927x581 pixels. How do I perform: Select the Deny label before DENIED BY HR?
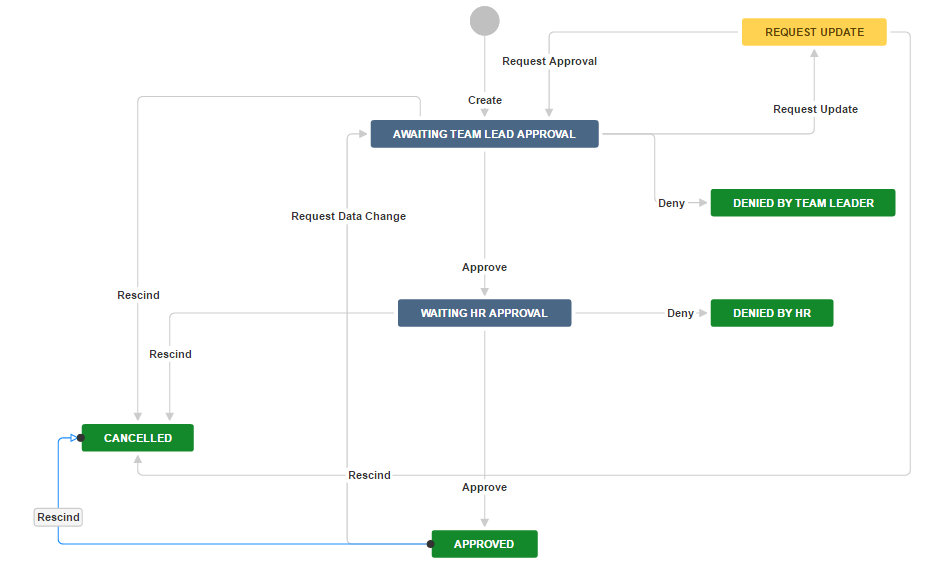tap(680, 313)
